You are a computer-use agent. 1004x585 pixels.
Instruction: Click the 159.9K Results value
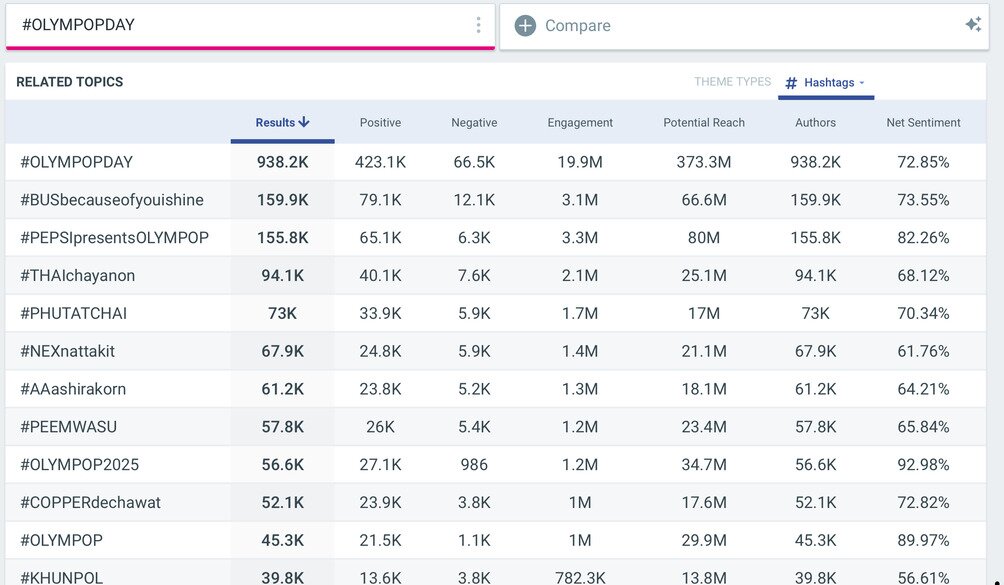282,200
